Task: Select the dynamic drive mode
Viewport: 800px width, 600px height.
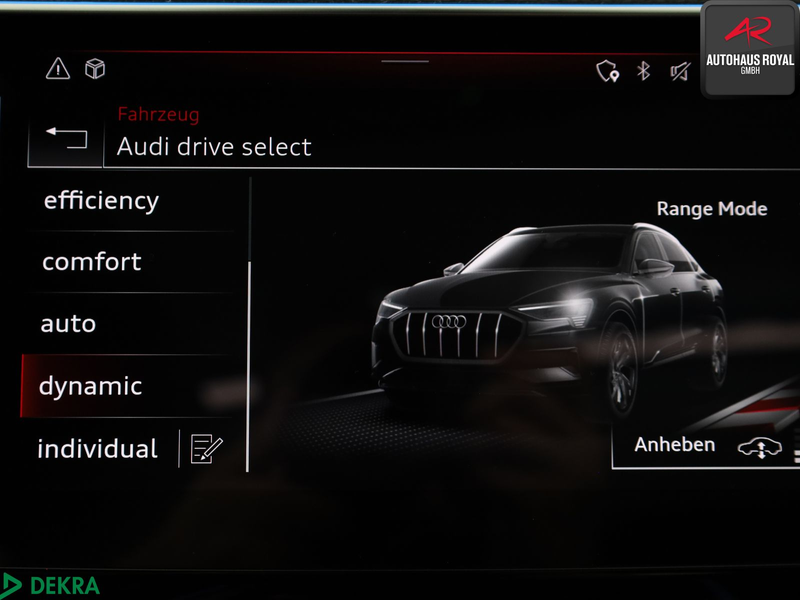Action: click(128, 386)
